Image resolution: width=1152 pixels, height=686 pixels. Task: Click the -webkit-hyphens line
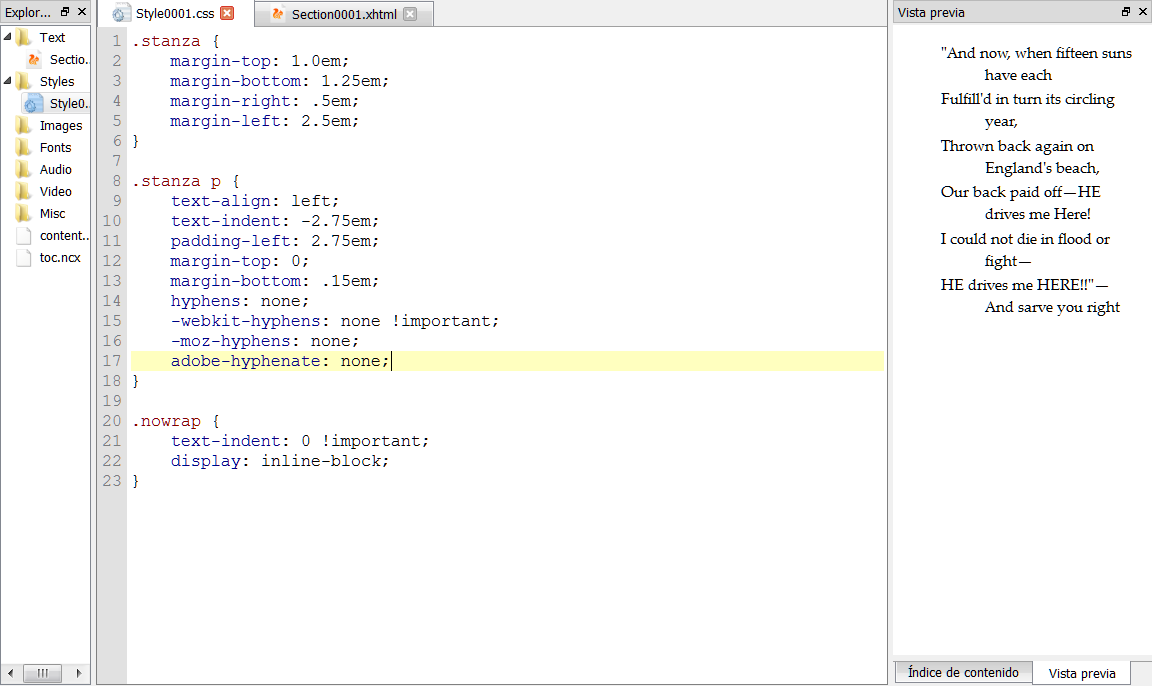pyautogui.click(x=334, y=320)
